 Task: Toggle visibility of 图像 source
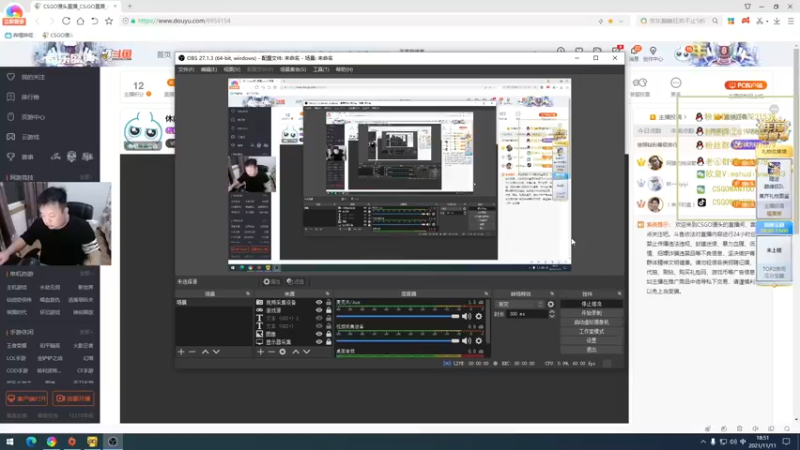319,334
